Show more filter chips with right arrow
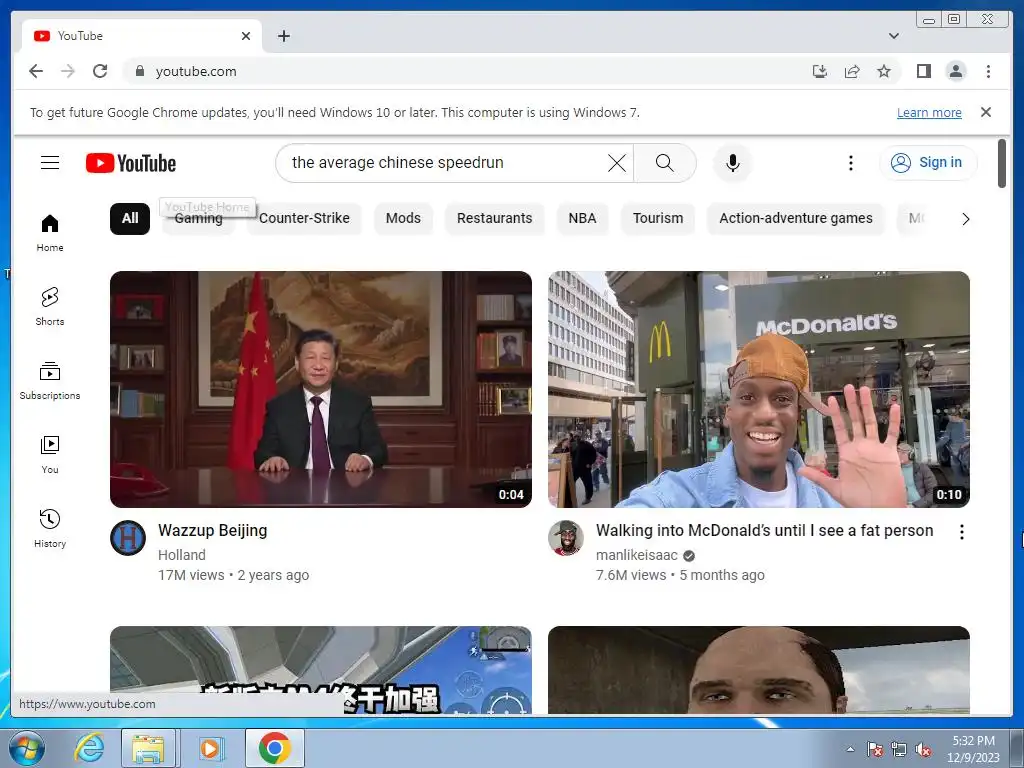Viewport: 1024px width, 768px height. tap(965, 219)
